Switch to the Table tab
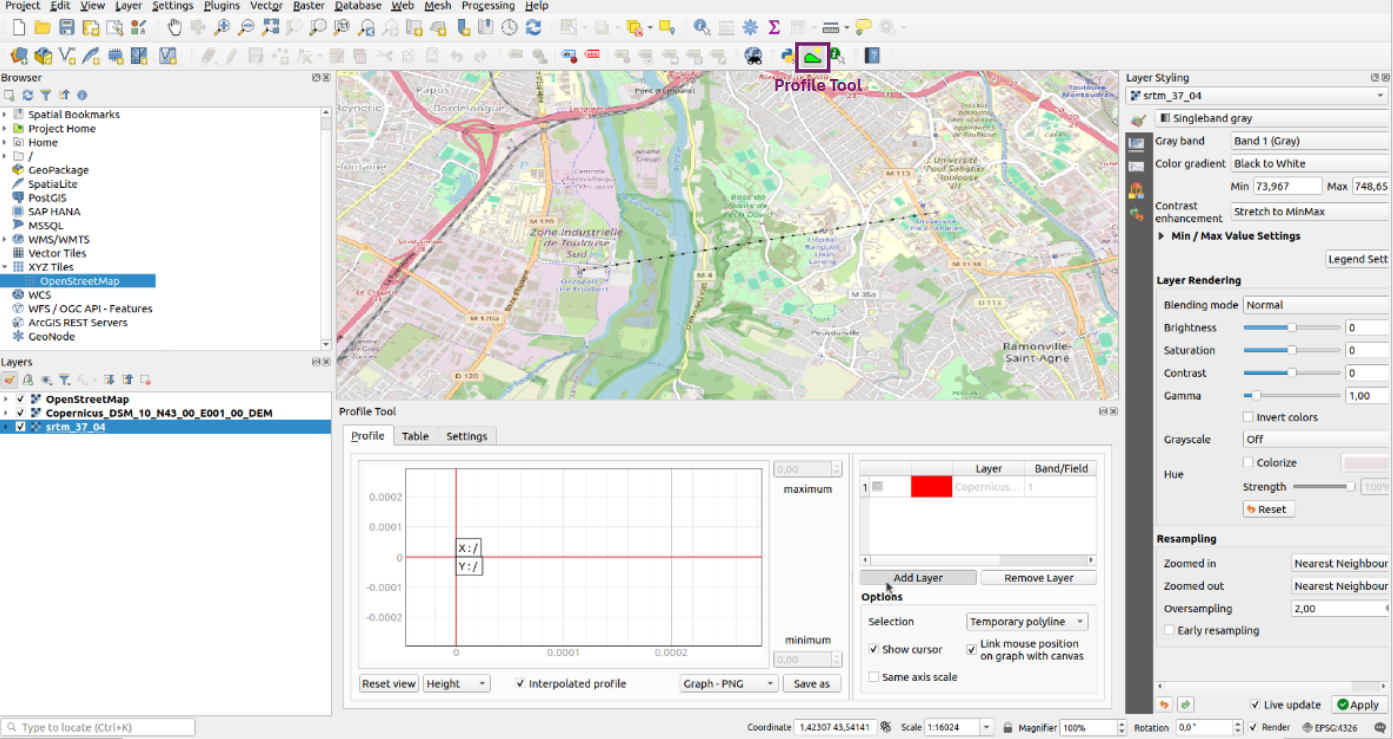This screenshot has width=1393, height=739. click(x=415, y=436)
